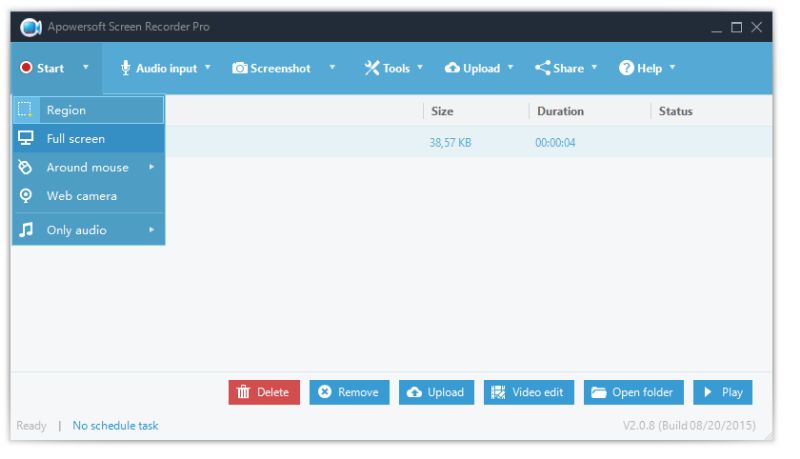This screenshot has width=800, height=459.
Task: Open the Start dropdown arrow
Action: 86,67
